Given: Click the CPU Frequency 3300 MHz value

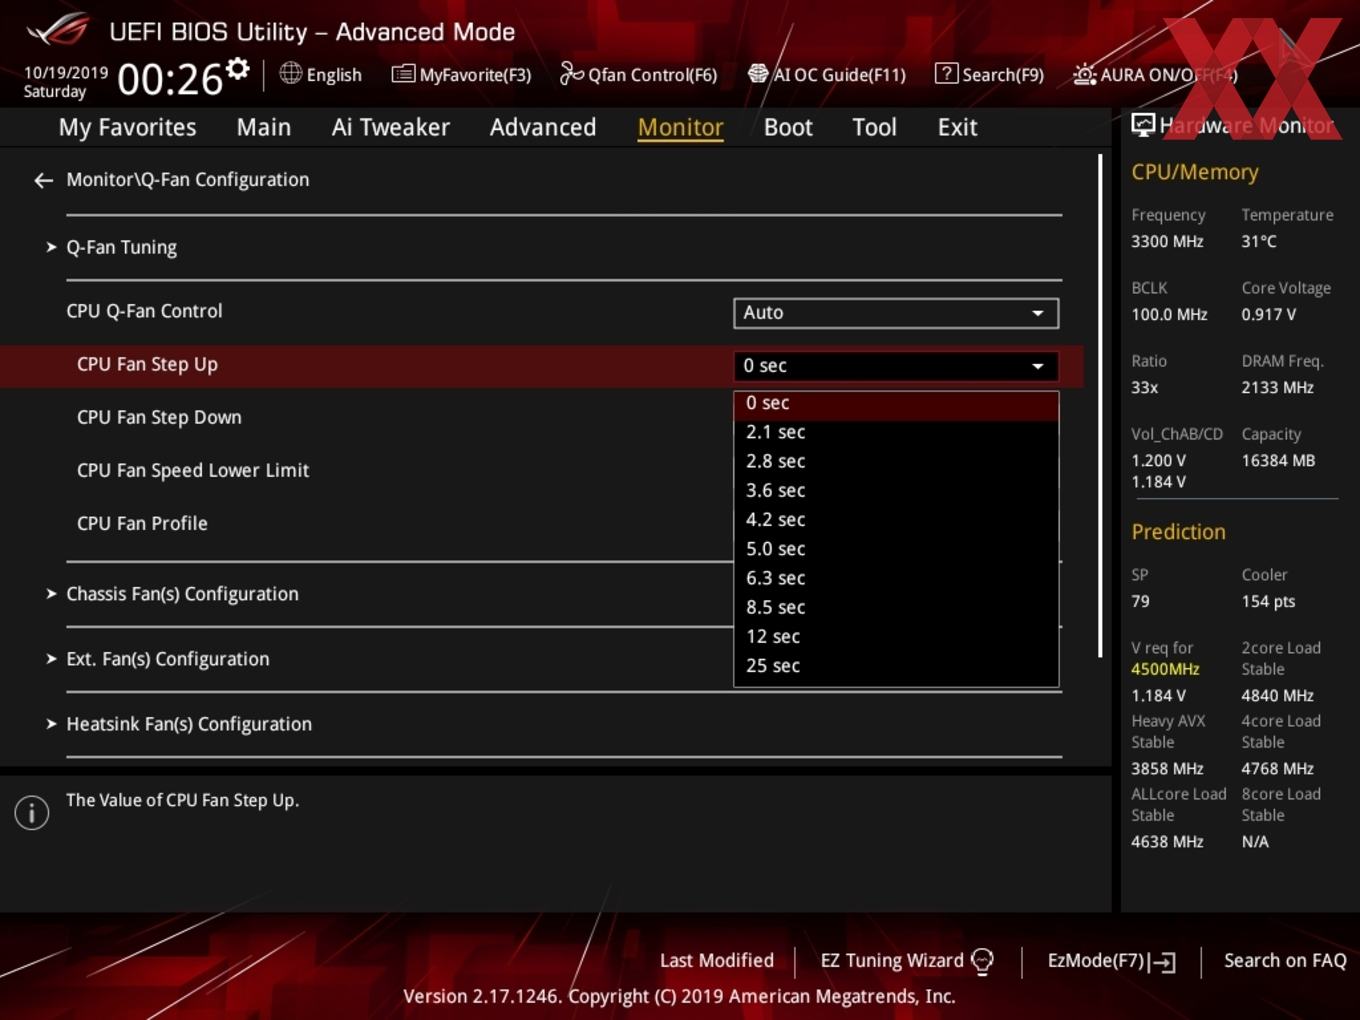Looking at the screenshot, I should tap(1167, 241).
